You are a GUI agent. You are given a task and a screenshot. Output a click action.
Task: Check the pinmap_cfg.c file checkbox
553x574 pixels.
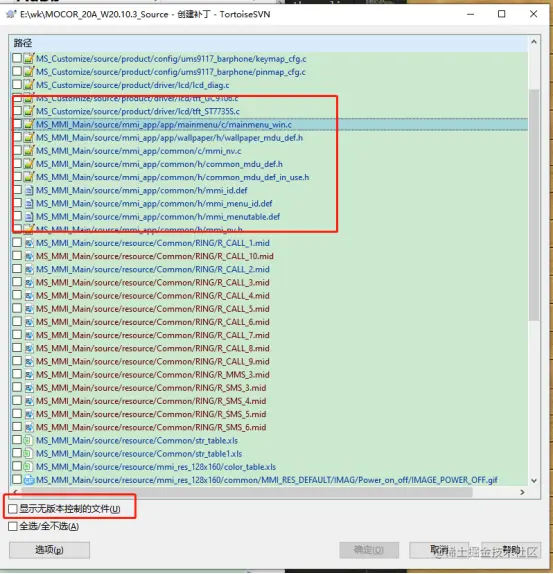17,71
